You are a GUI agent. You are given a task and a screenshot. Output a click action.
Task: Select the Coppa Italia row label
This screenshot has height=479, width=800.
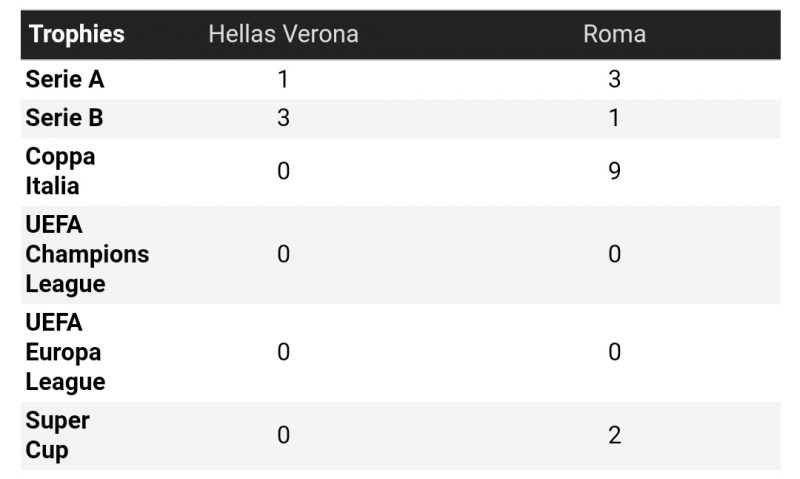60,171
